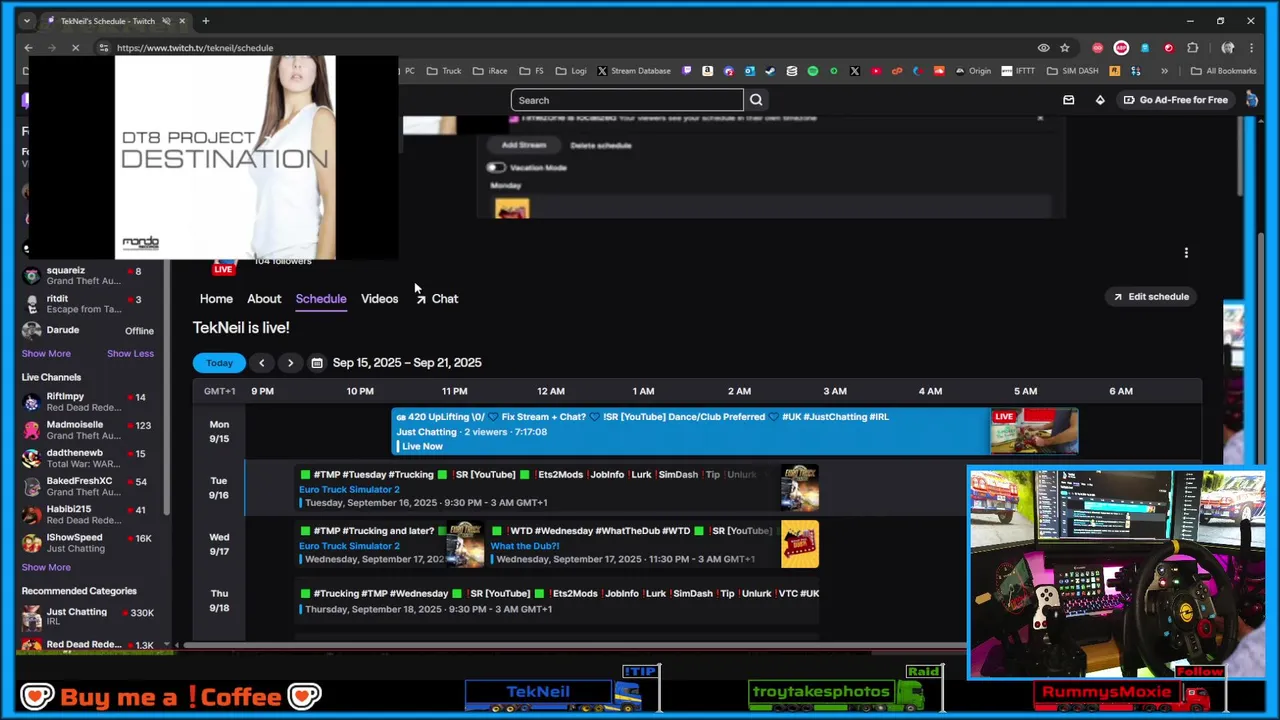Click Add Stream button

[524, 145]
